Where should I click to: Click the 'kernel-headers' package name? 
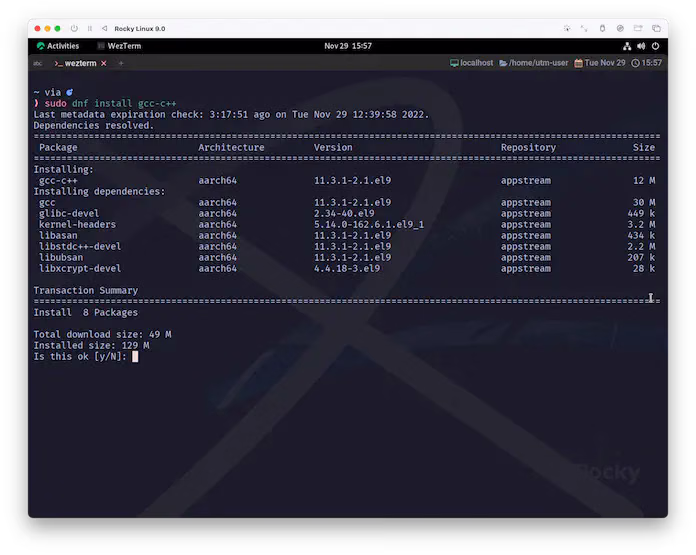(77, 224)
